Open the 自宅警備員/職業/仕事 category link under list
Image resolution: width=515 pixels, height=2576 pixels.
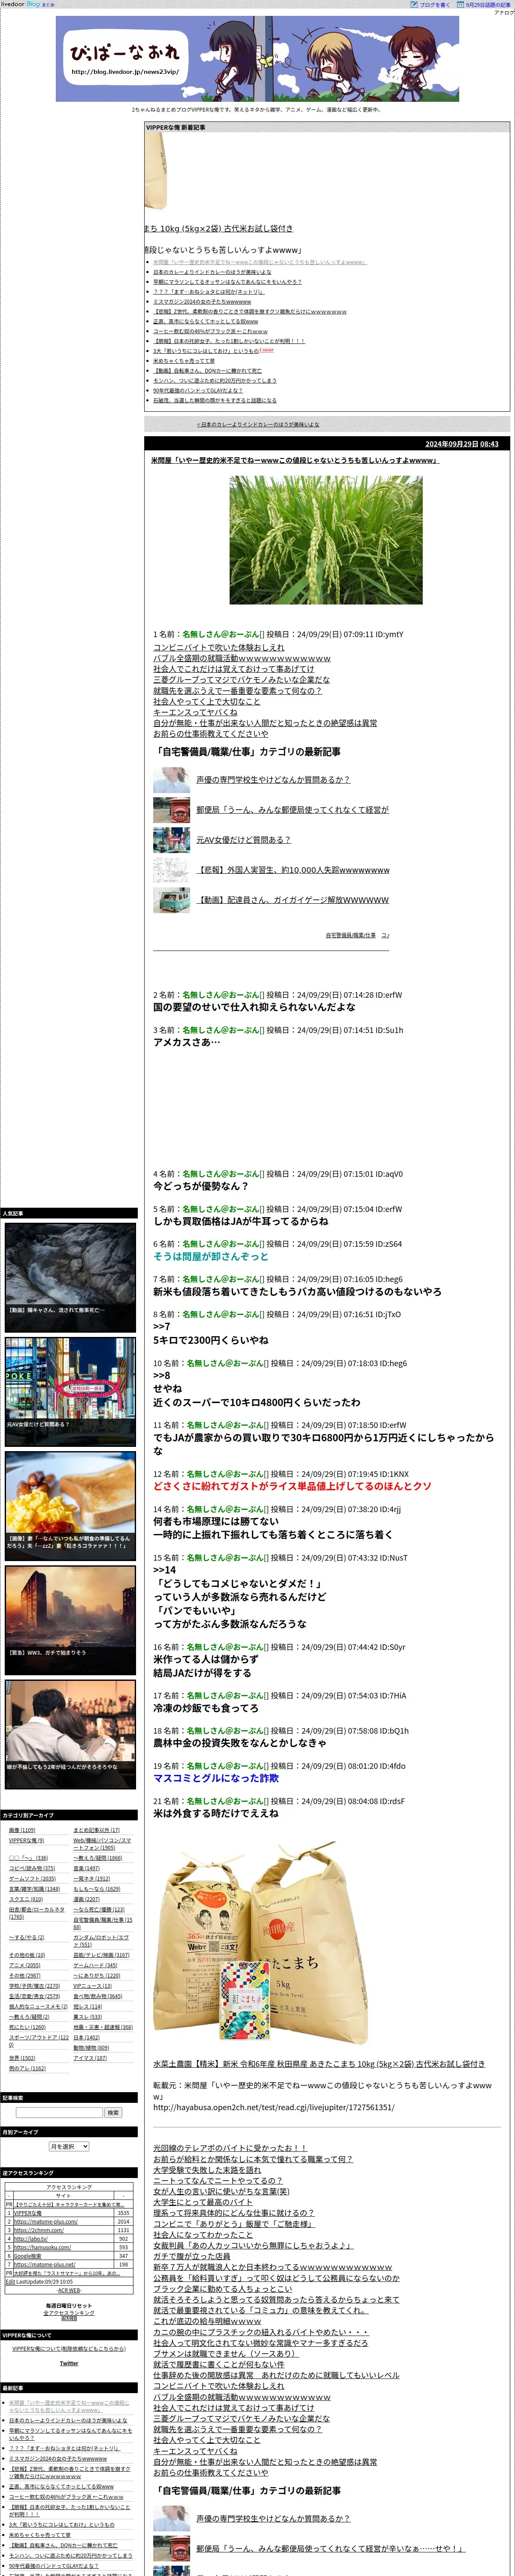pyautogui.click(x=350, y=935)
